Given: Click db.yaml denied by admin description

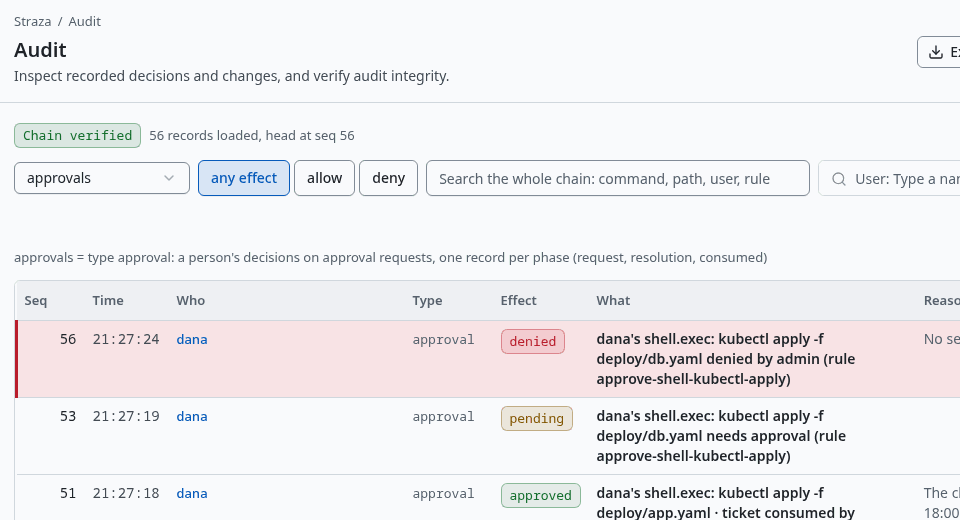Looking at the screenshot, I should tap(726, 359).
